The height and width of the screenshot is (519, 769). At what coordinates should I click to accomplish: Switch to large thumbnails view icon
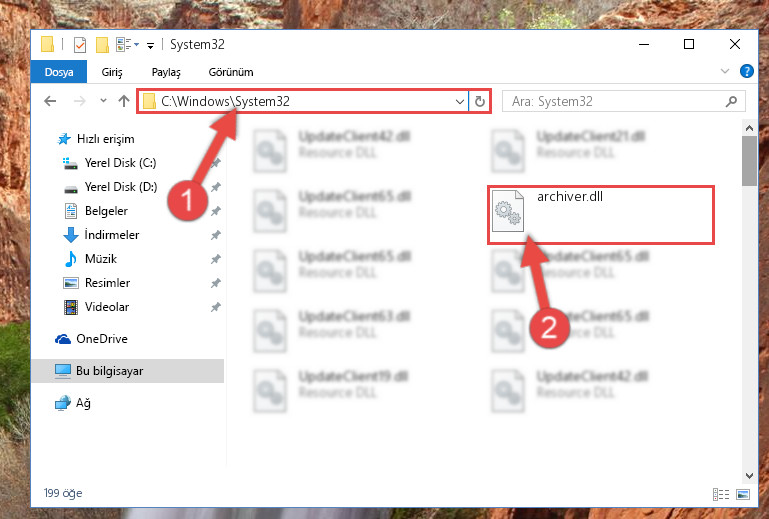tap(743, 494)
